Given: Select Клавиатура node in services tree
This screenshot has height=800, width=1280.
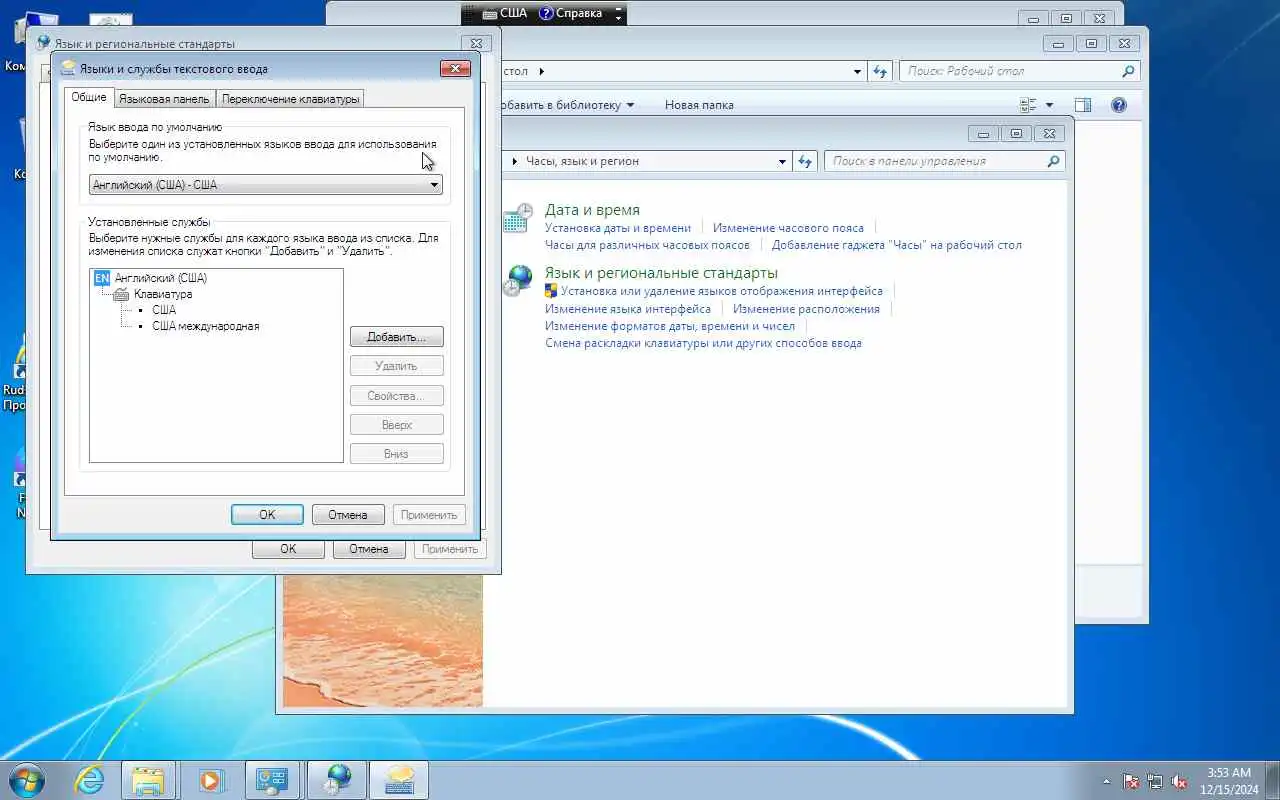Looking at the screenshot, I should [x=163, y=294].
